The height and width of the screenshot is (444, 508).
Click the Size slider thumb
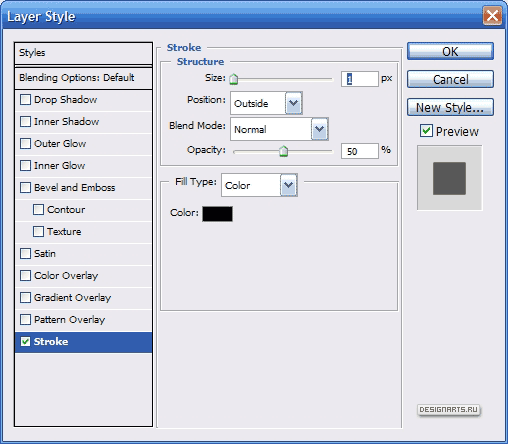click(x=234, y=79)
